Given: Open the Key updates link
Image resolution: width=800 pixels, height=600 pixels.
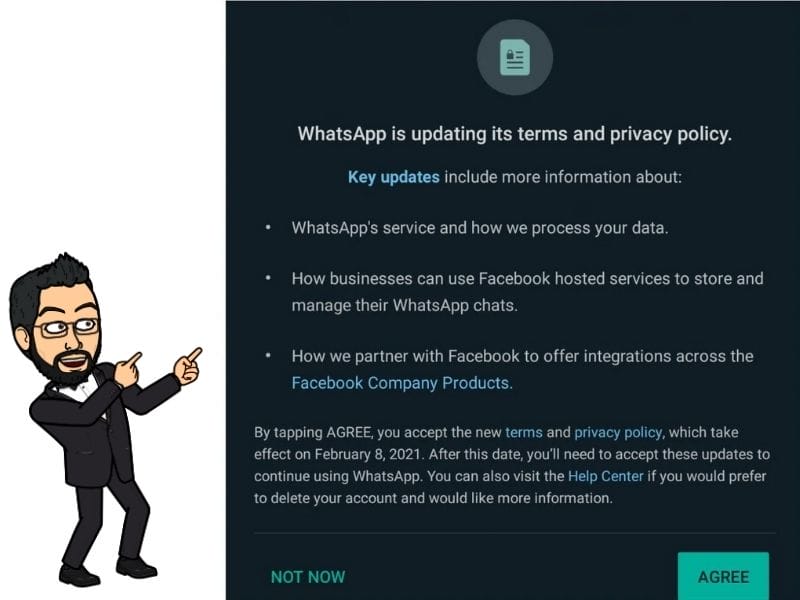Looking at the screenshot, I should (x=393, y=177).
